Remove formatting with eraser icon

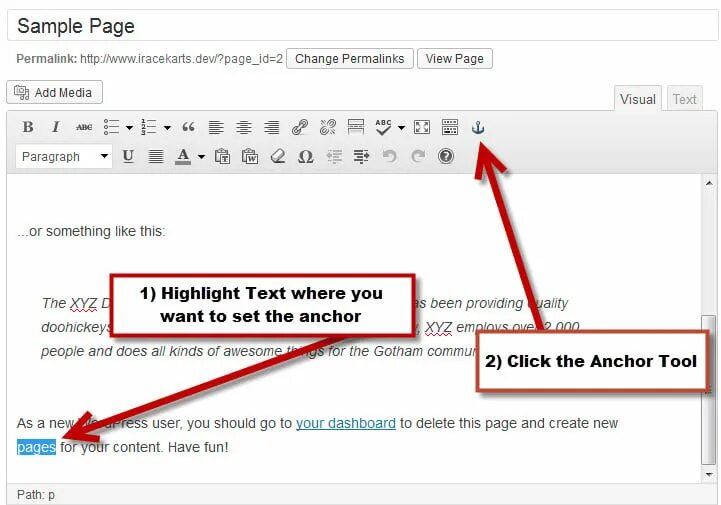278,156
